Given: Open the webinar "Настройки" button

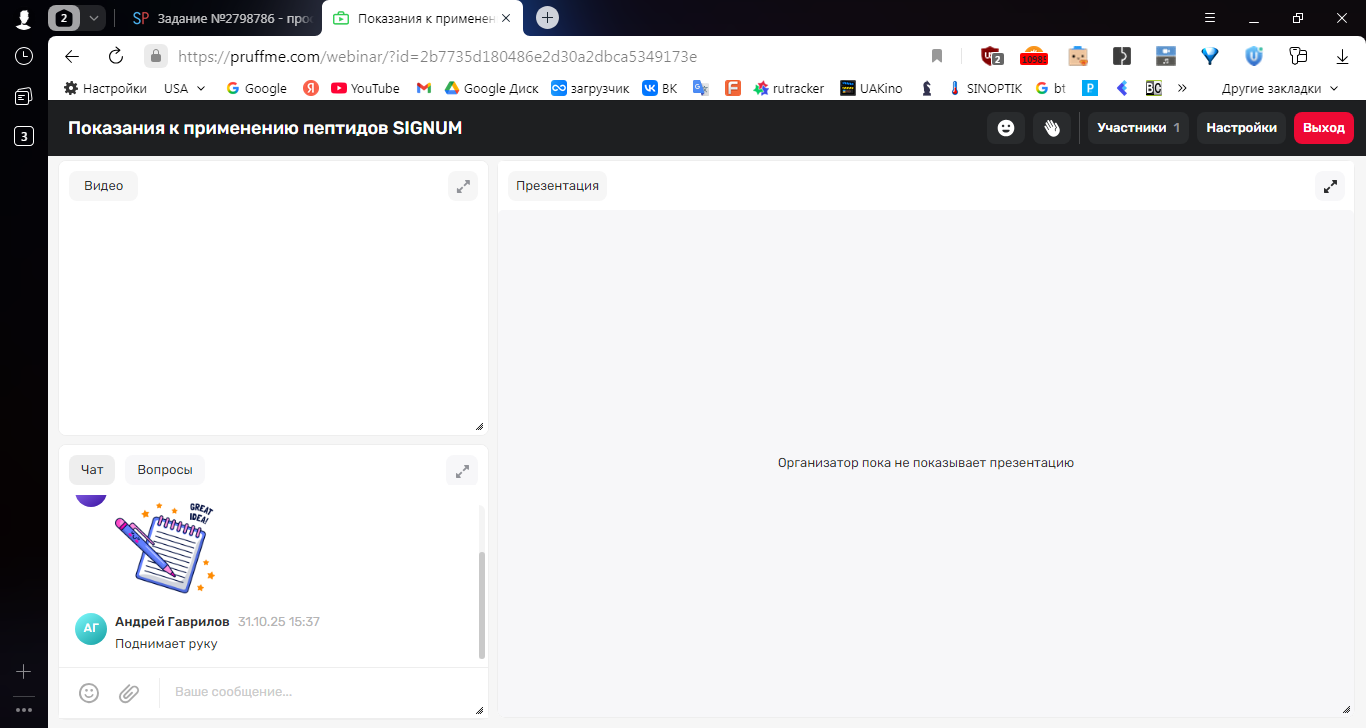Looking at the screenshot, I should pyautogui.click(x=1241, y=128).
